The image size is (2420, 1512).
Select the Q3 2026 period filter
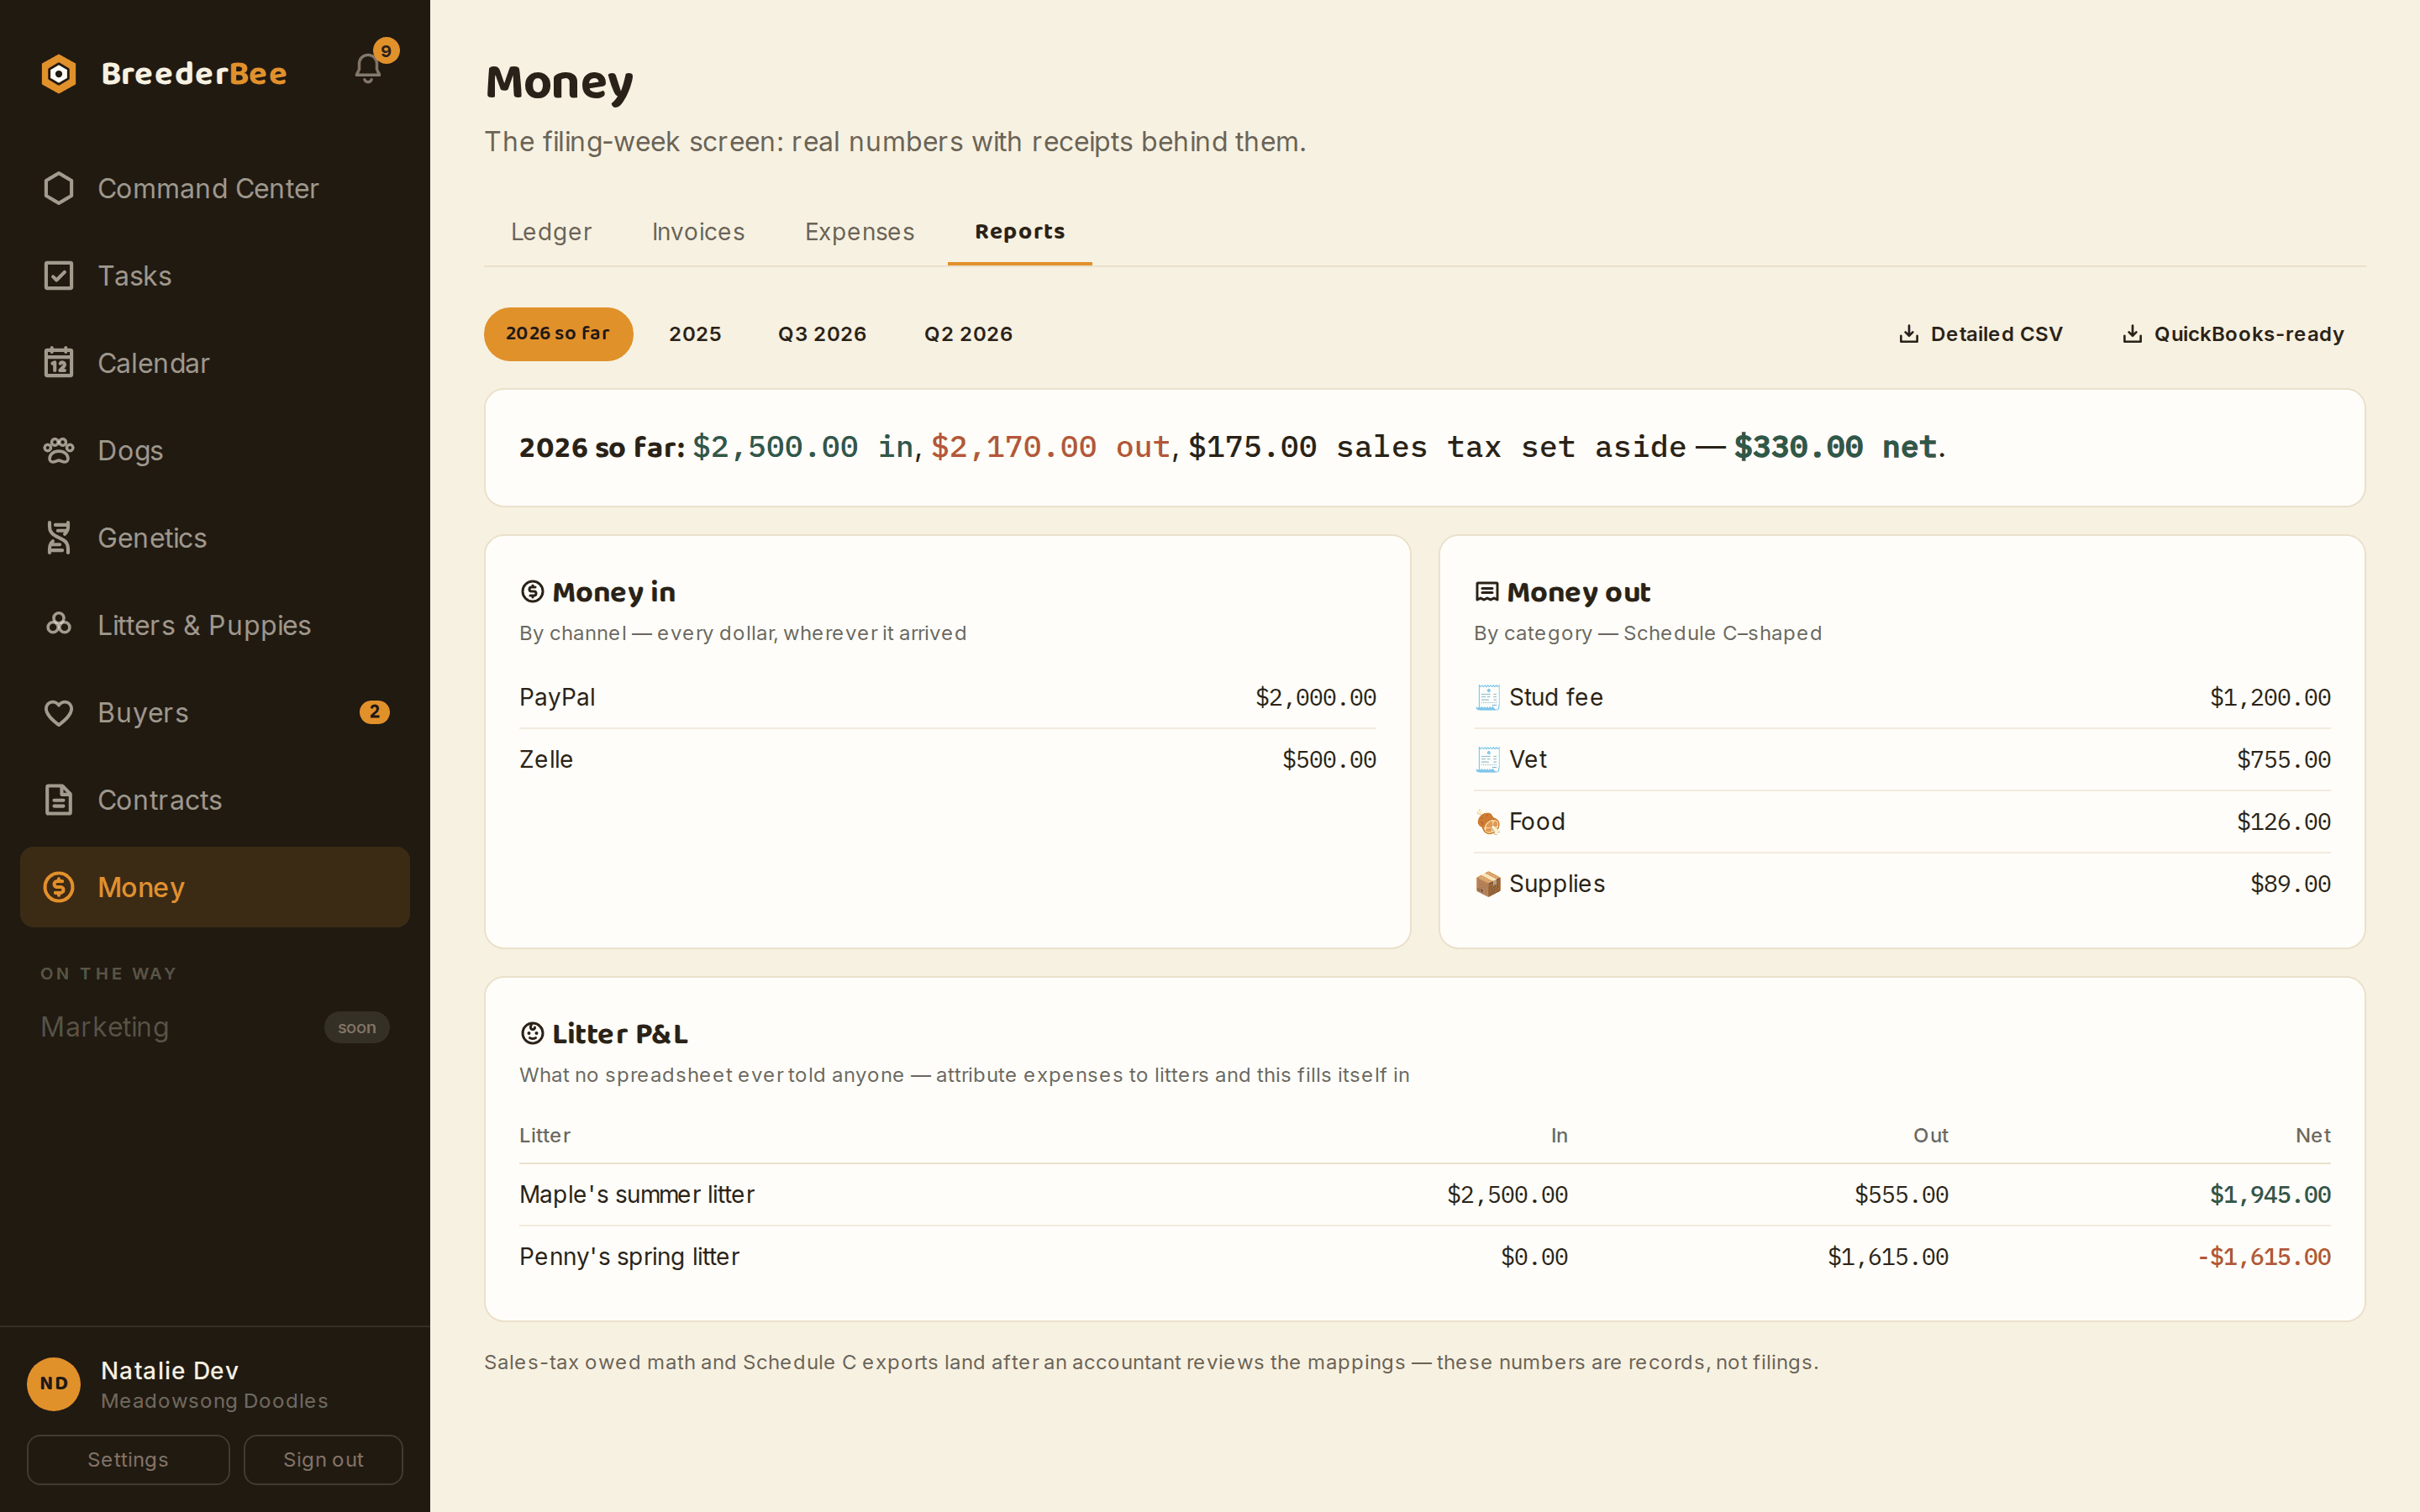(822, 334)
